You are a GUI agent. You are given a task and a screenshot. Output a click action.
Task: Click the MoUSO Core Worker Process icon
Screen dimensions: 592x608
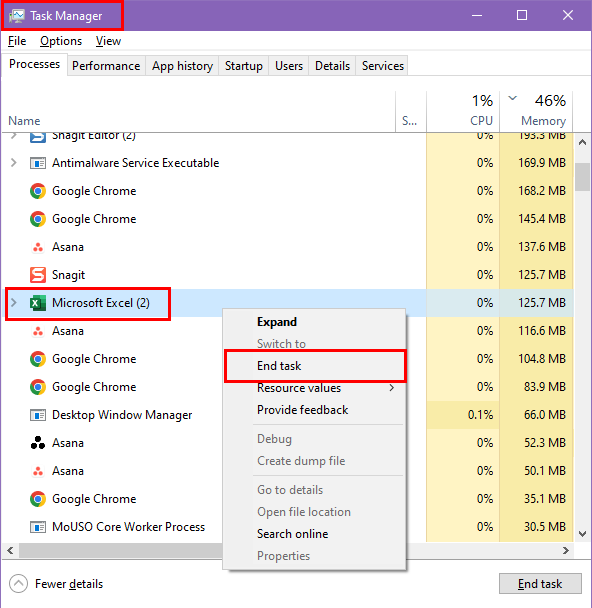[38, 527]
